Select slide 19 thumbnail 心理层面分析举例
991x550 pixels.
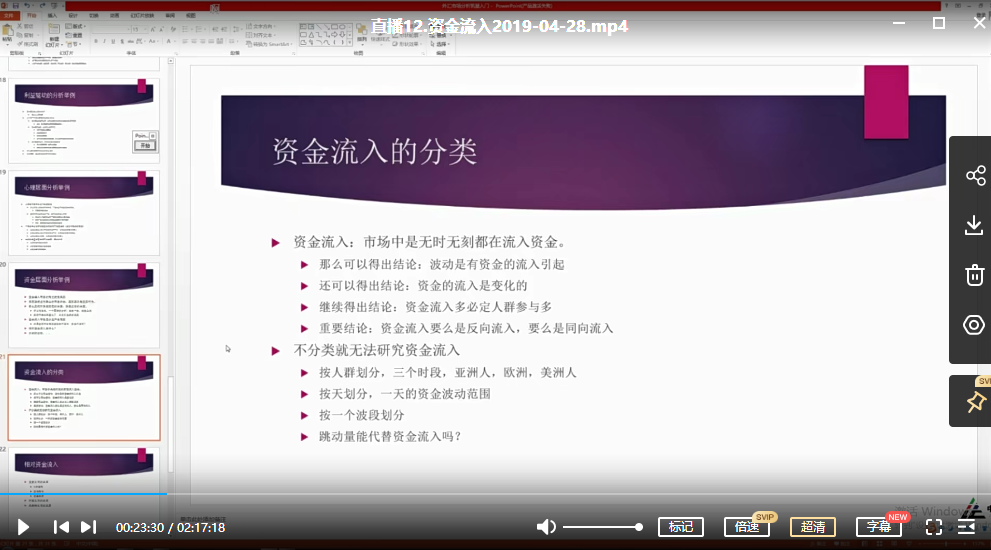point(84,212)
